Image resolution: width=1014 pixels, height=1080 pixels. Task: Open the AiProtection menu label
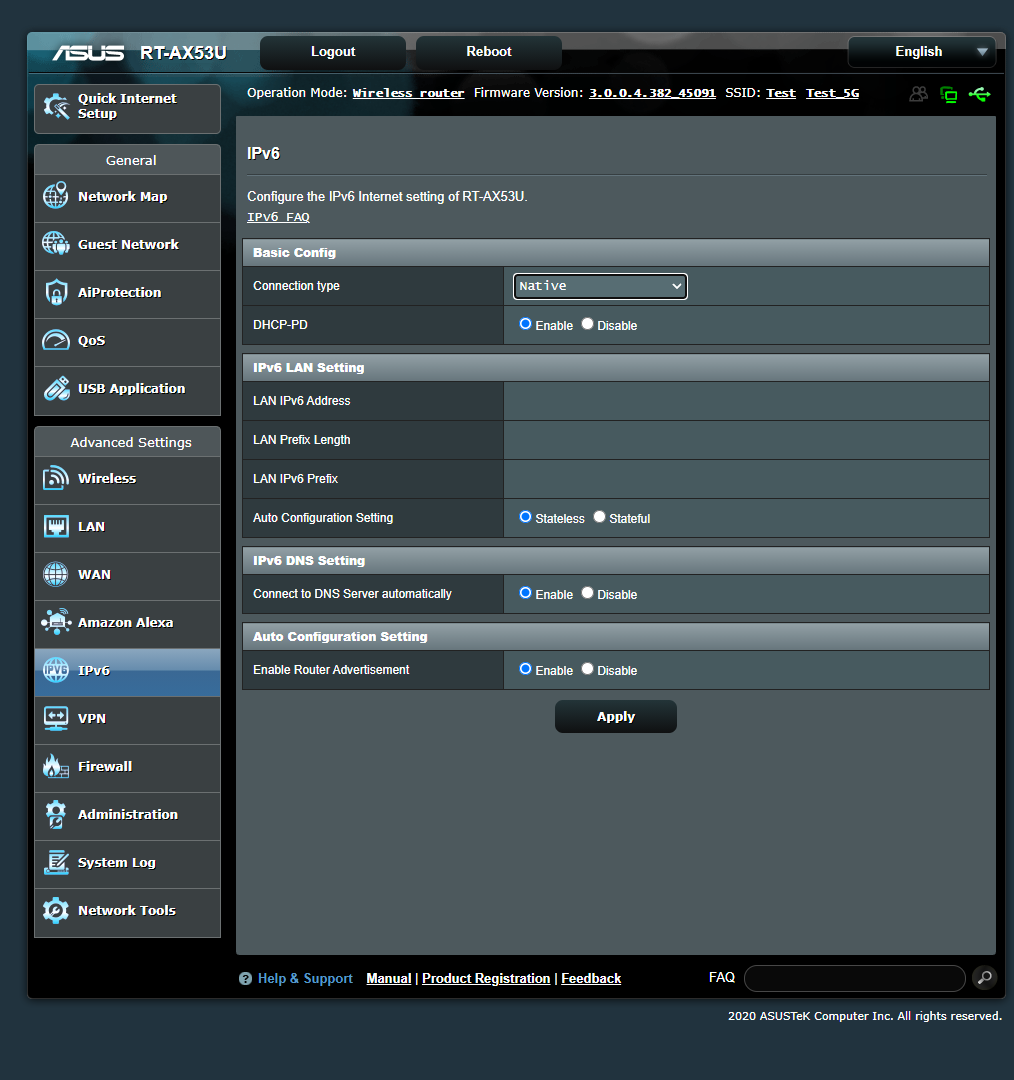coord(119,293)
